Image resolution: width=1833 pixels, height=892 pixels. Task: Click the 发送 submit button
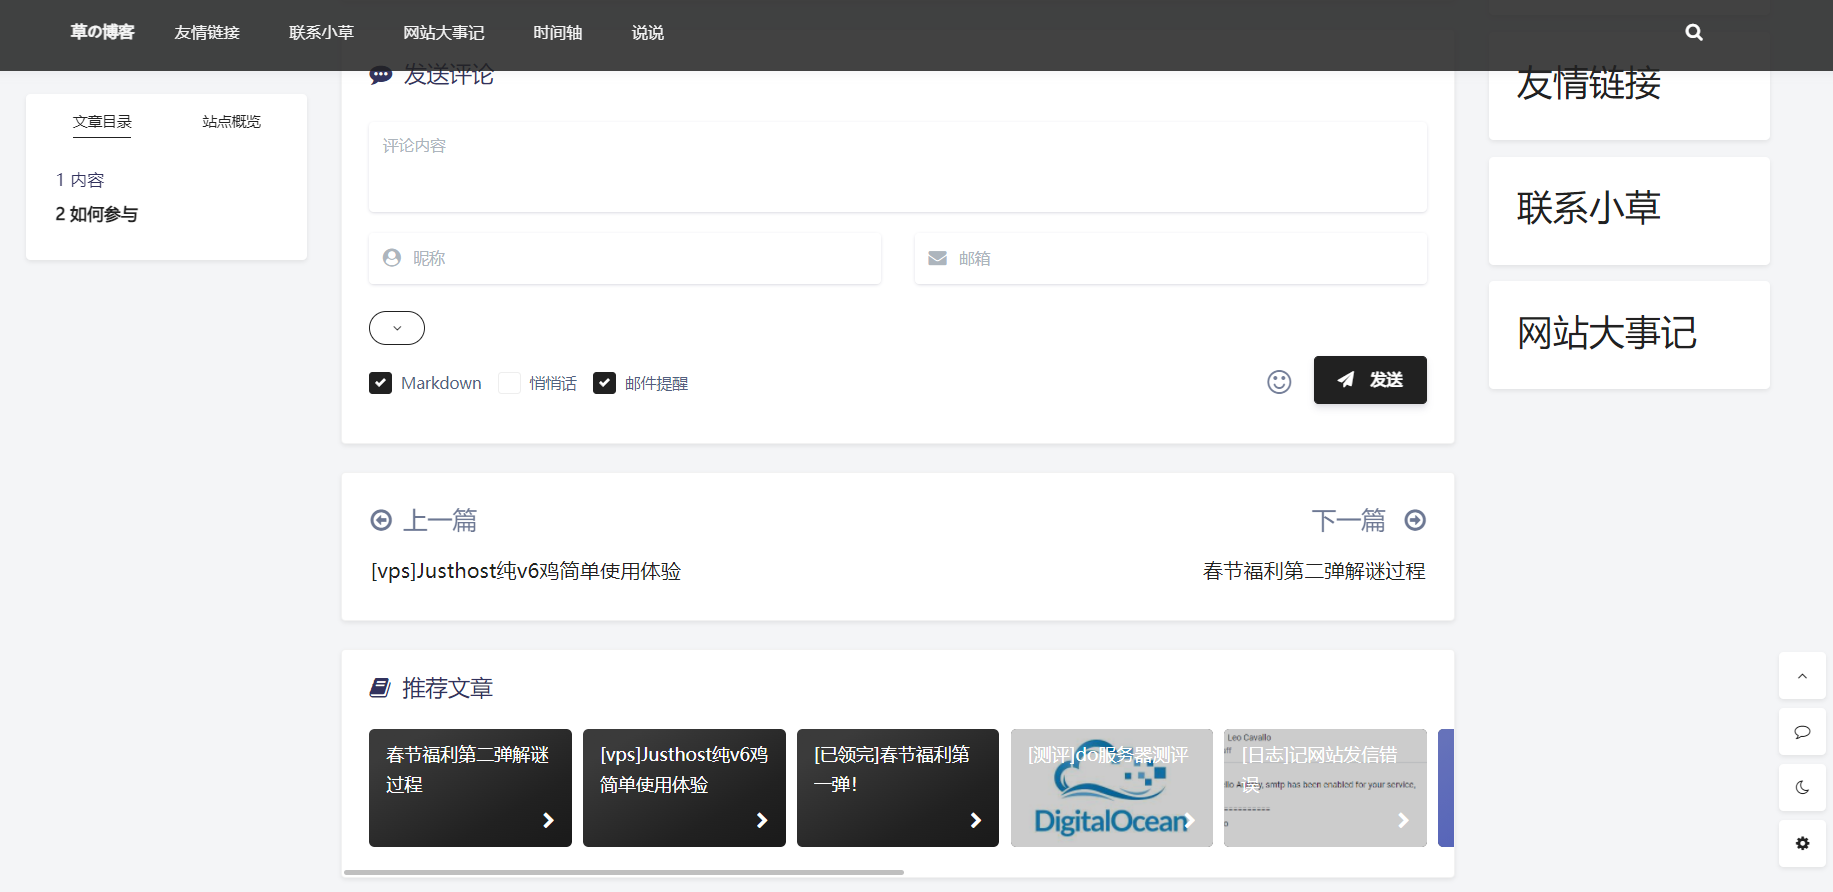(x=1370, y=380)
